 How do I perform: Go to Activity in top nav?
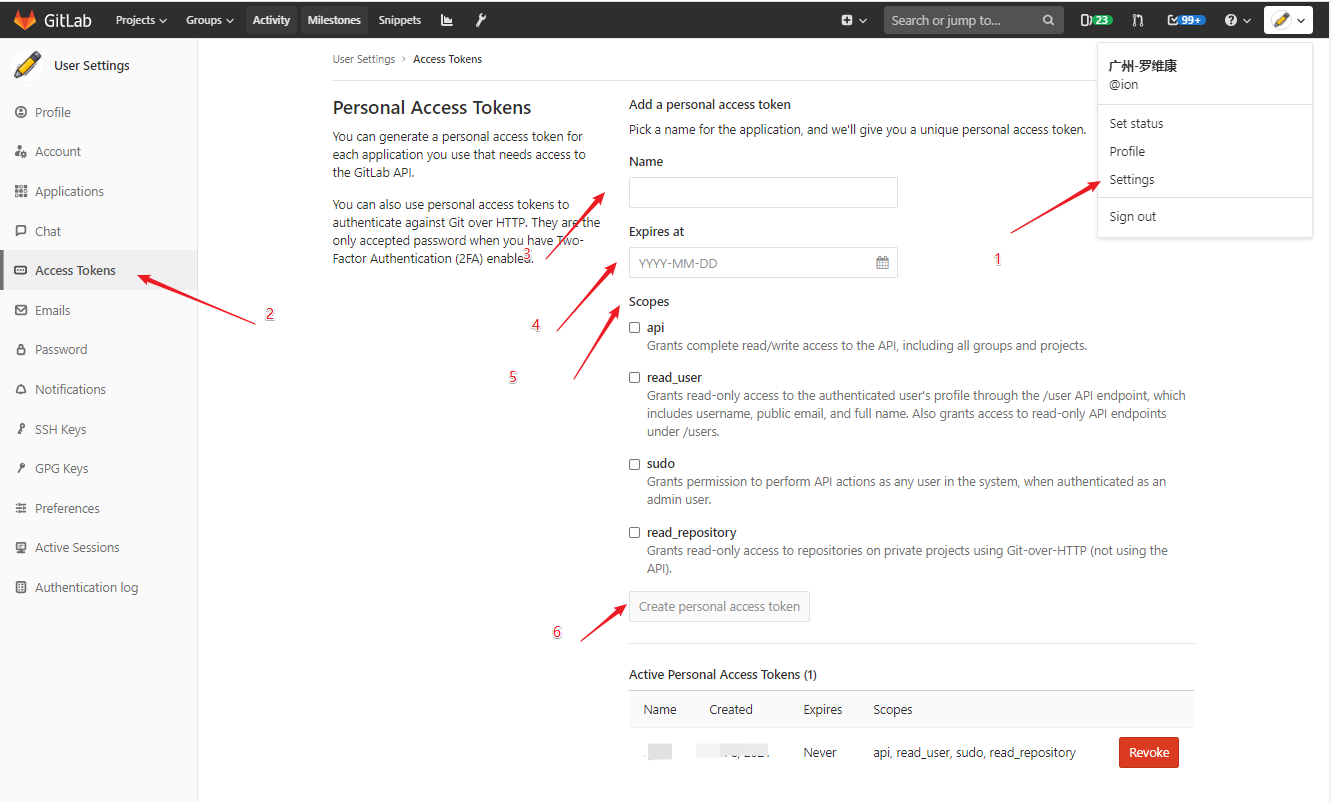tap(271, 20)
